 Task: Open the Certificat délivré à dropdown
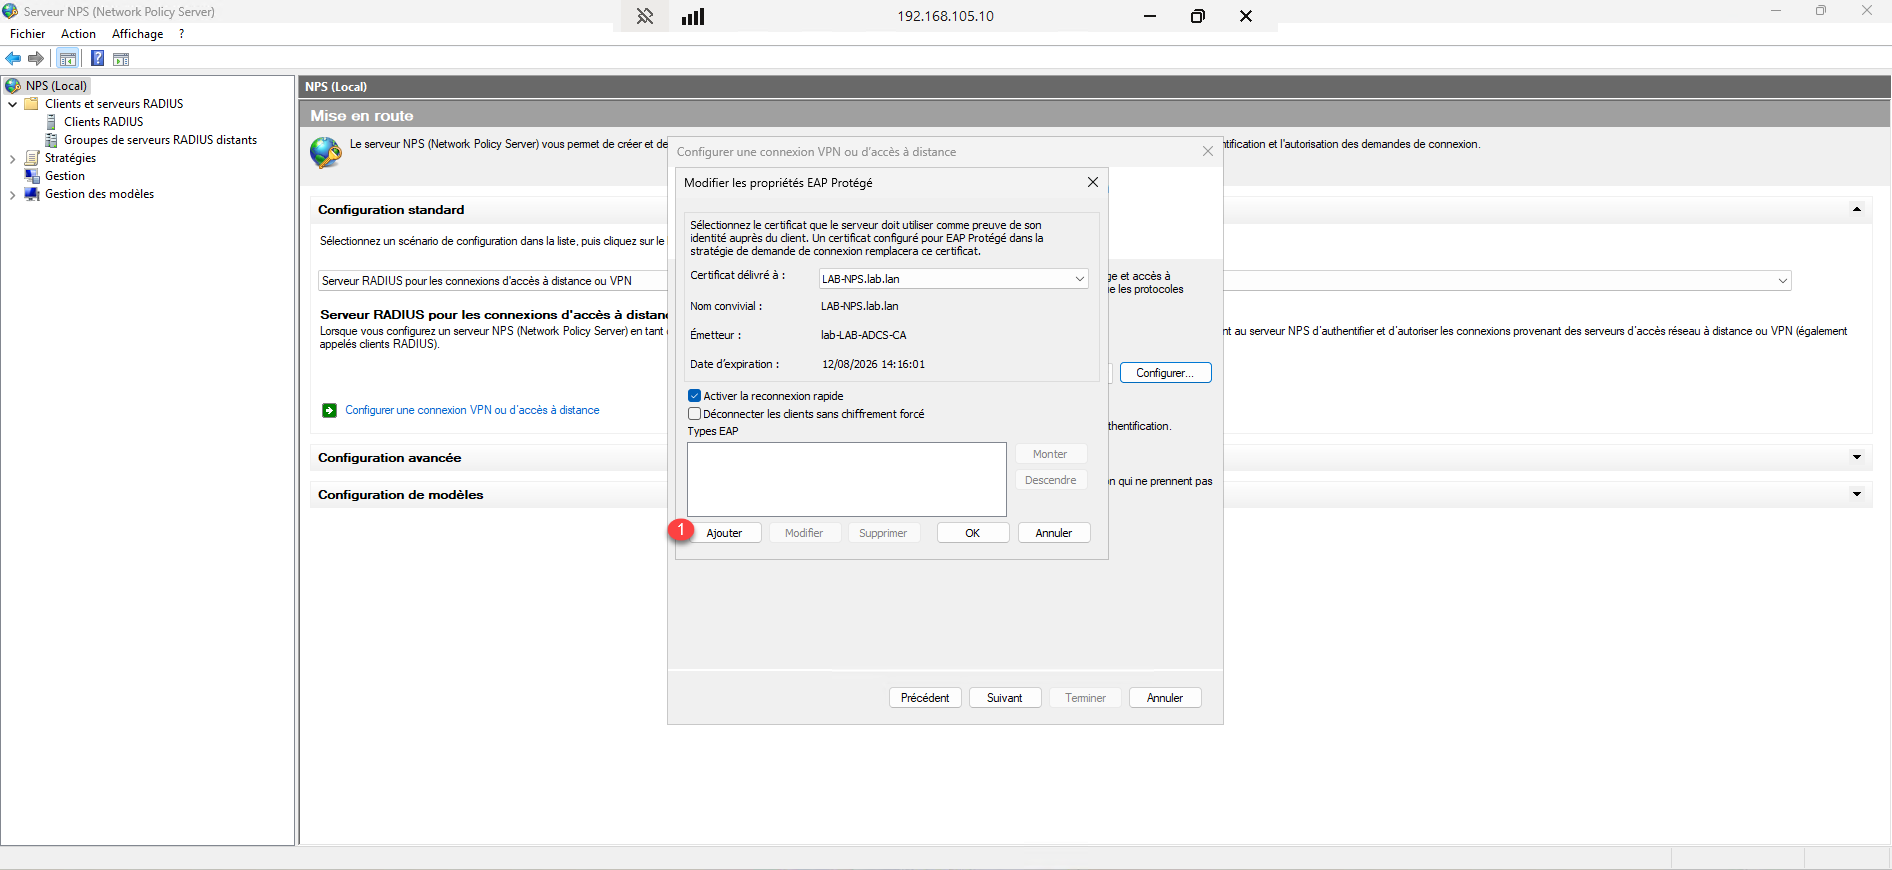click(x=1079, y=279)
